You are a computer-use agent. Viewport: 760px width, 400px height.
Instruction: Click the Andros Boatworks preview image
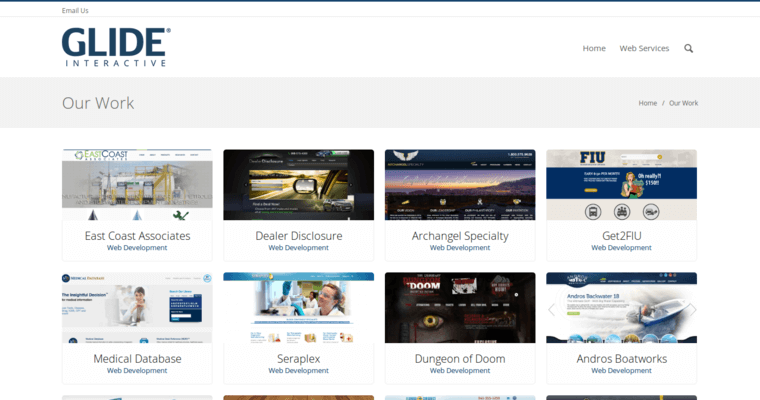pyautogui.click(x=621, y=308)
